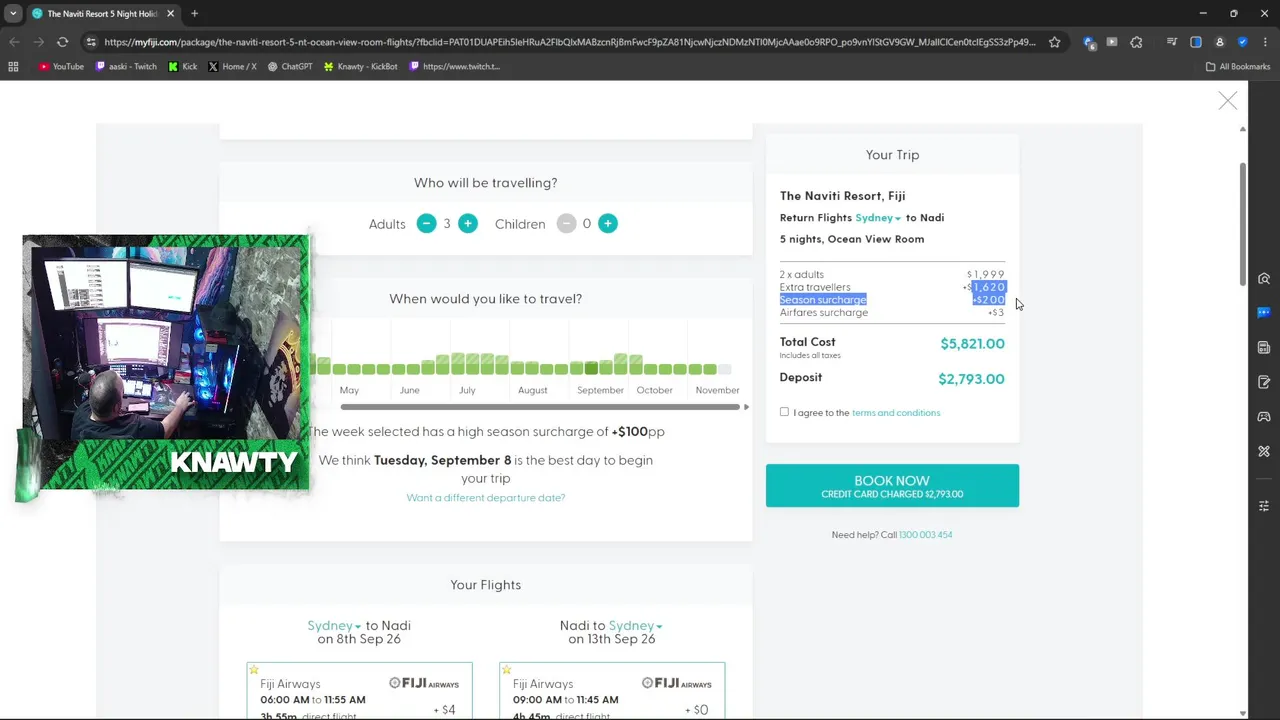Image resolution: width=1280 pixels, height=720 pixels.
Task: Change return city in 'Nadi to Sydney' heading
Action: click(635, 626)
